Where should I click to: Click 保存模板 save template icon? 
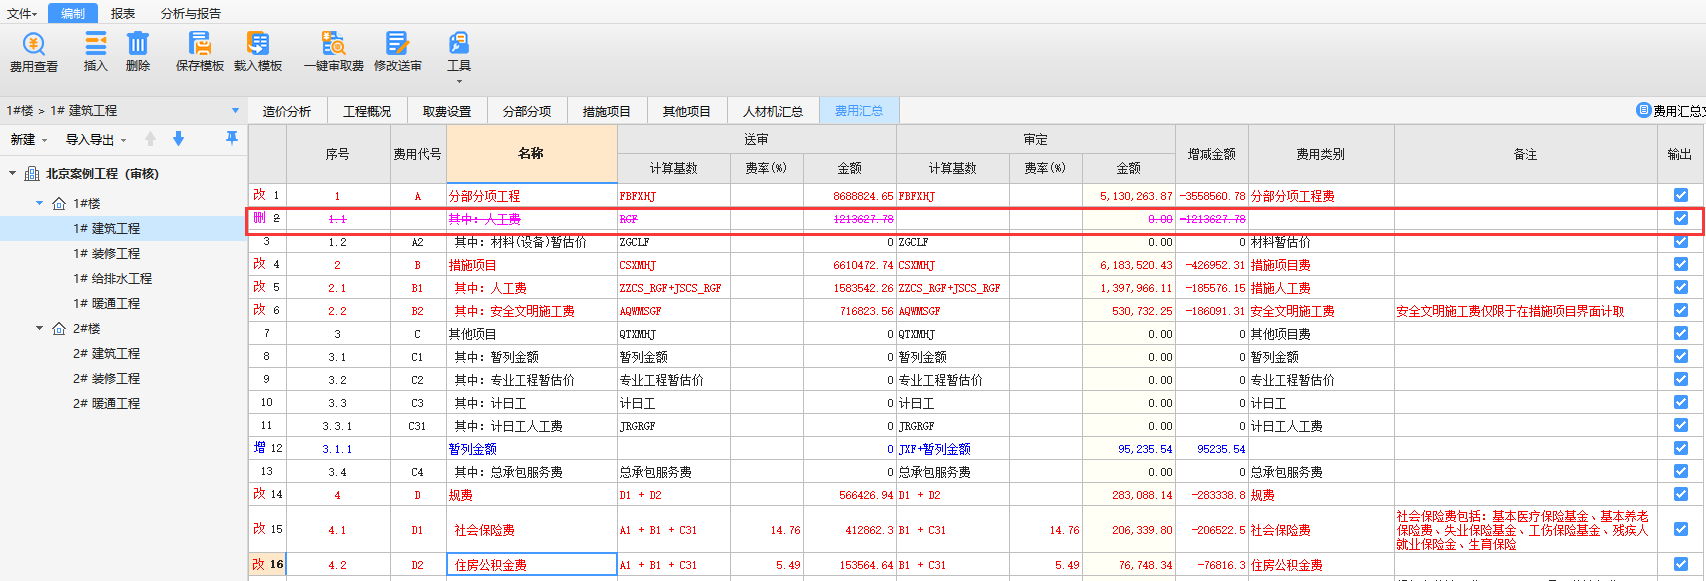(200, 52)
